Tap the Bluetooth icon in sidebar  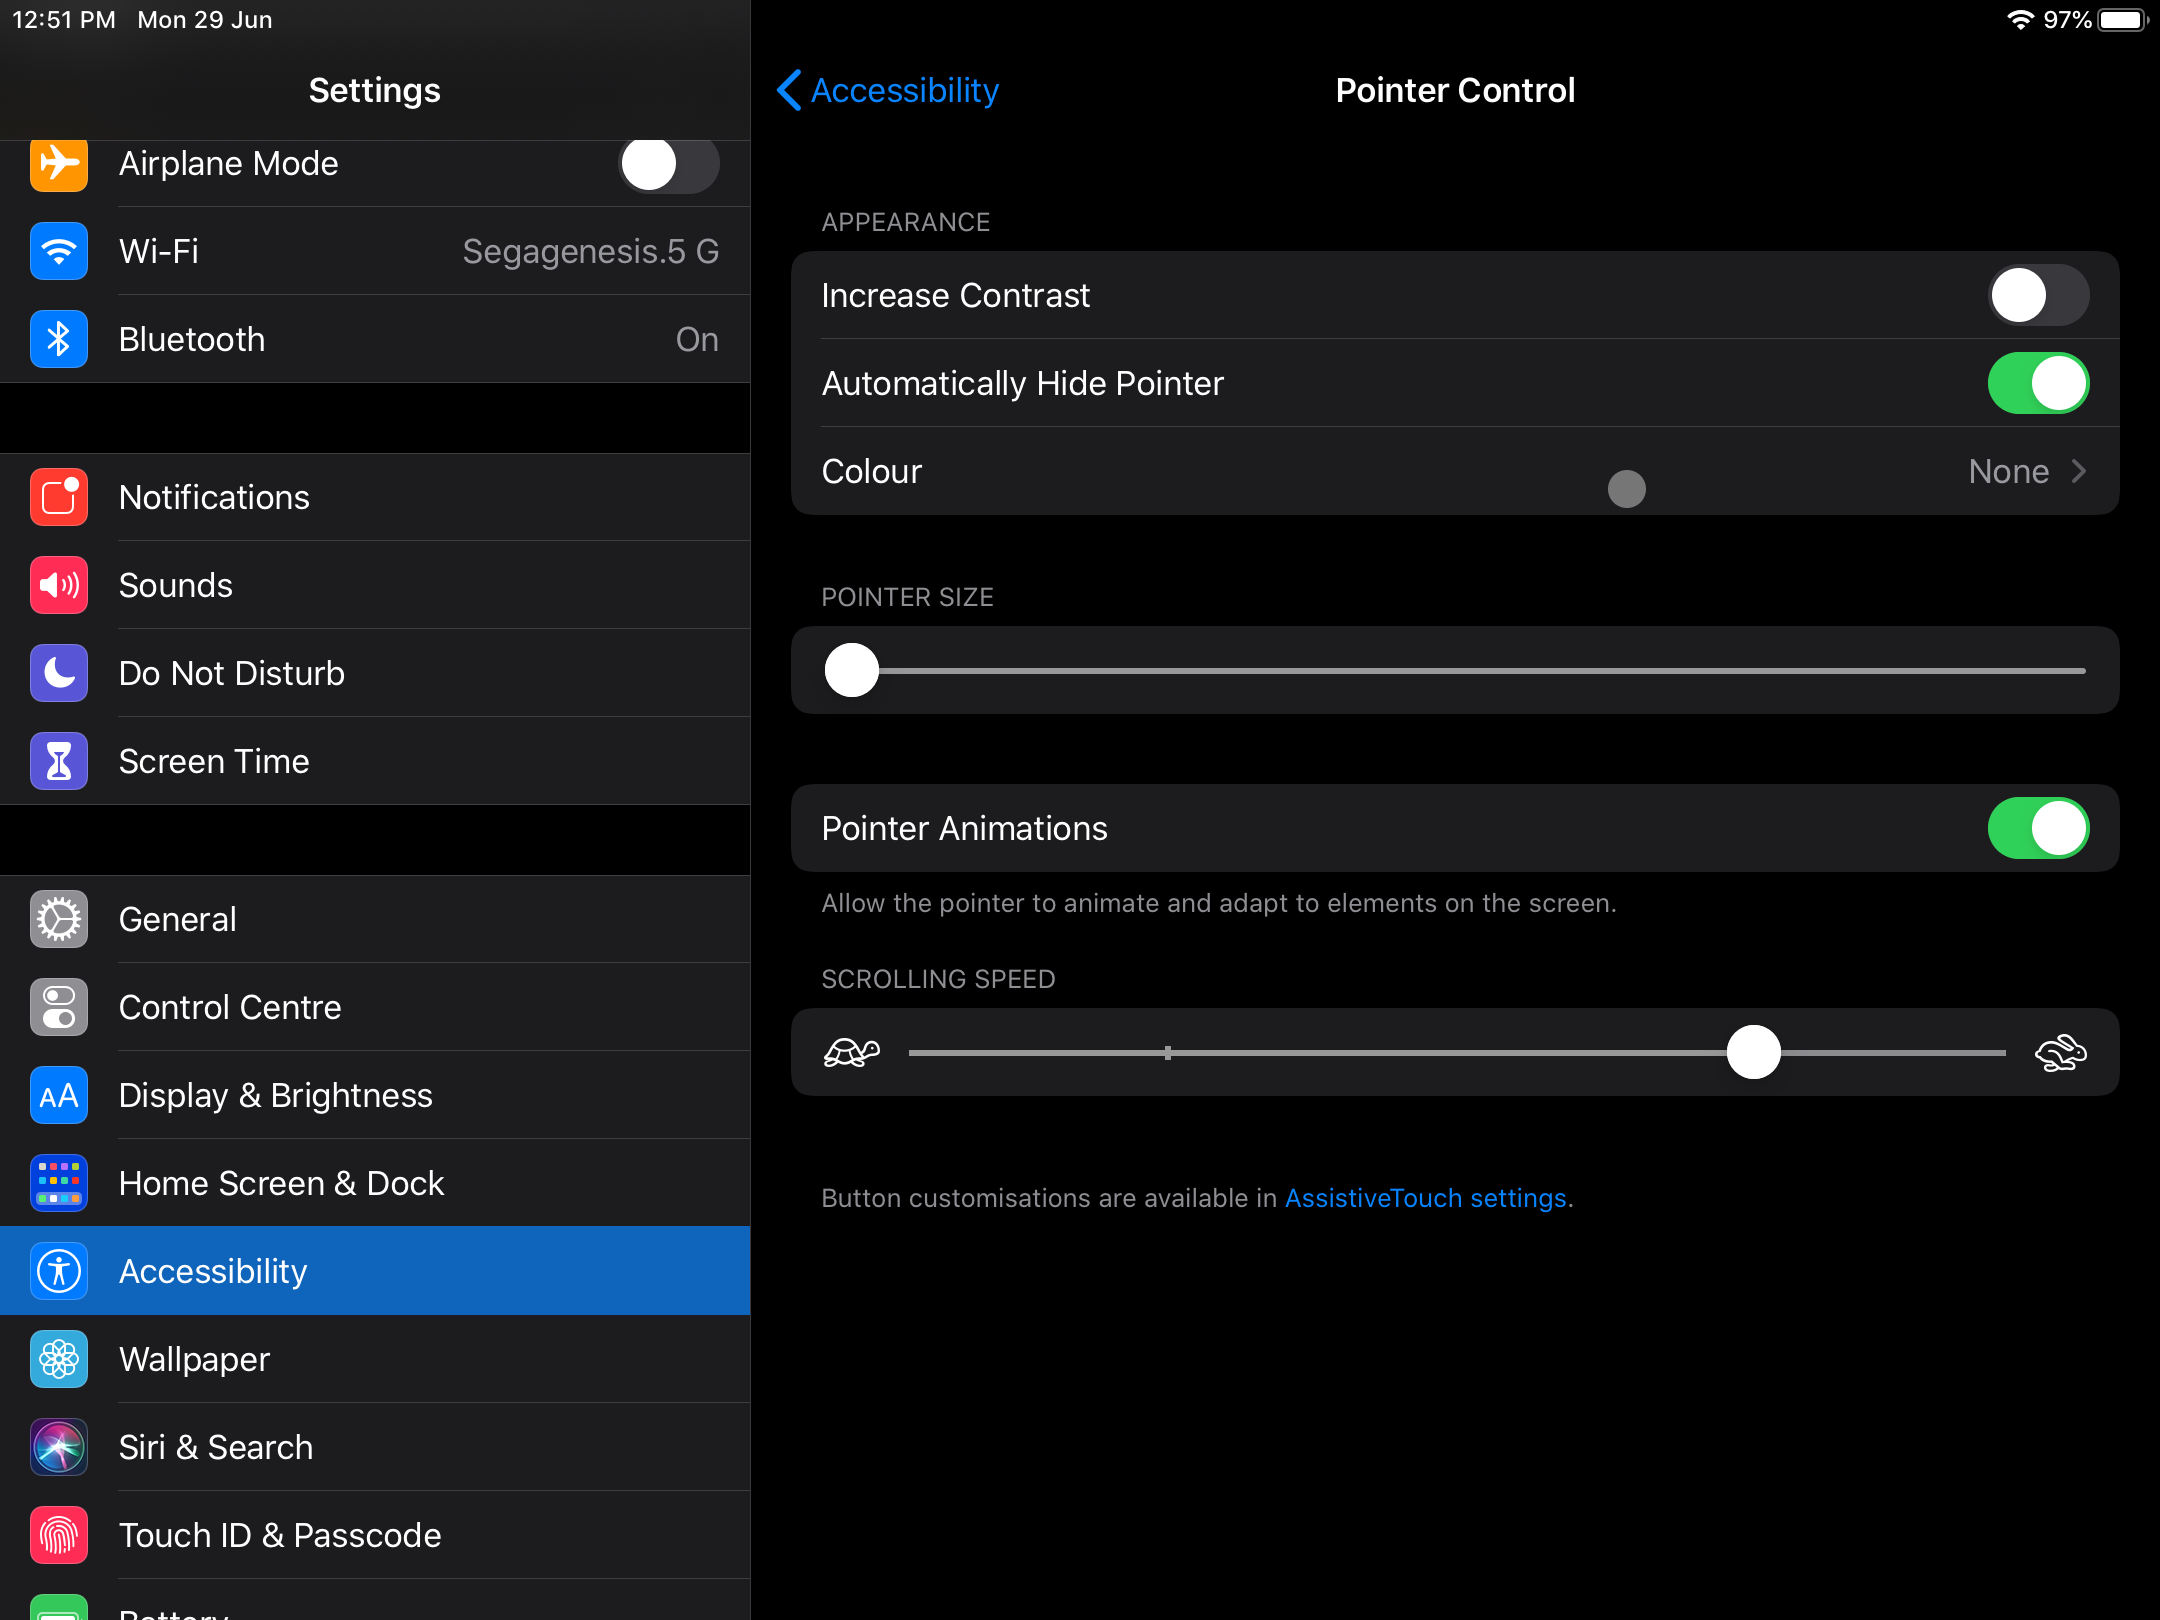[59, 339]
